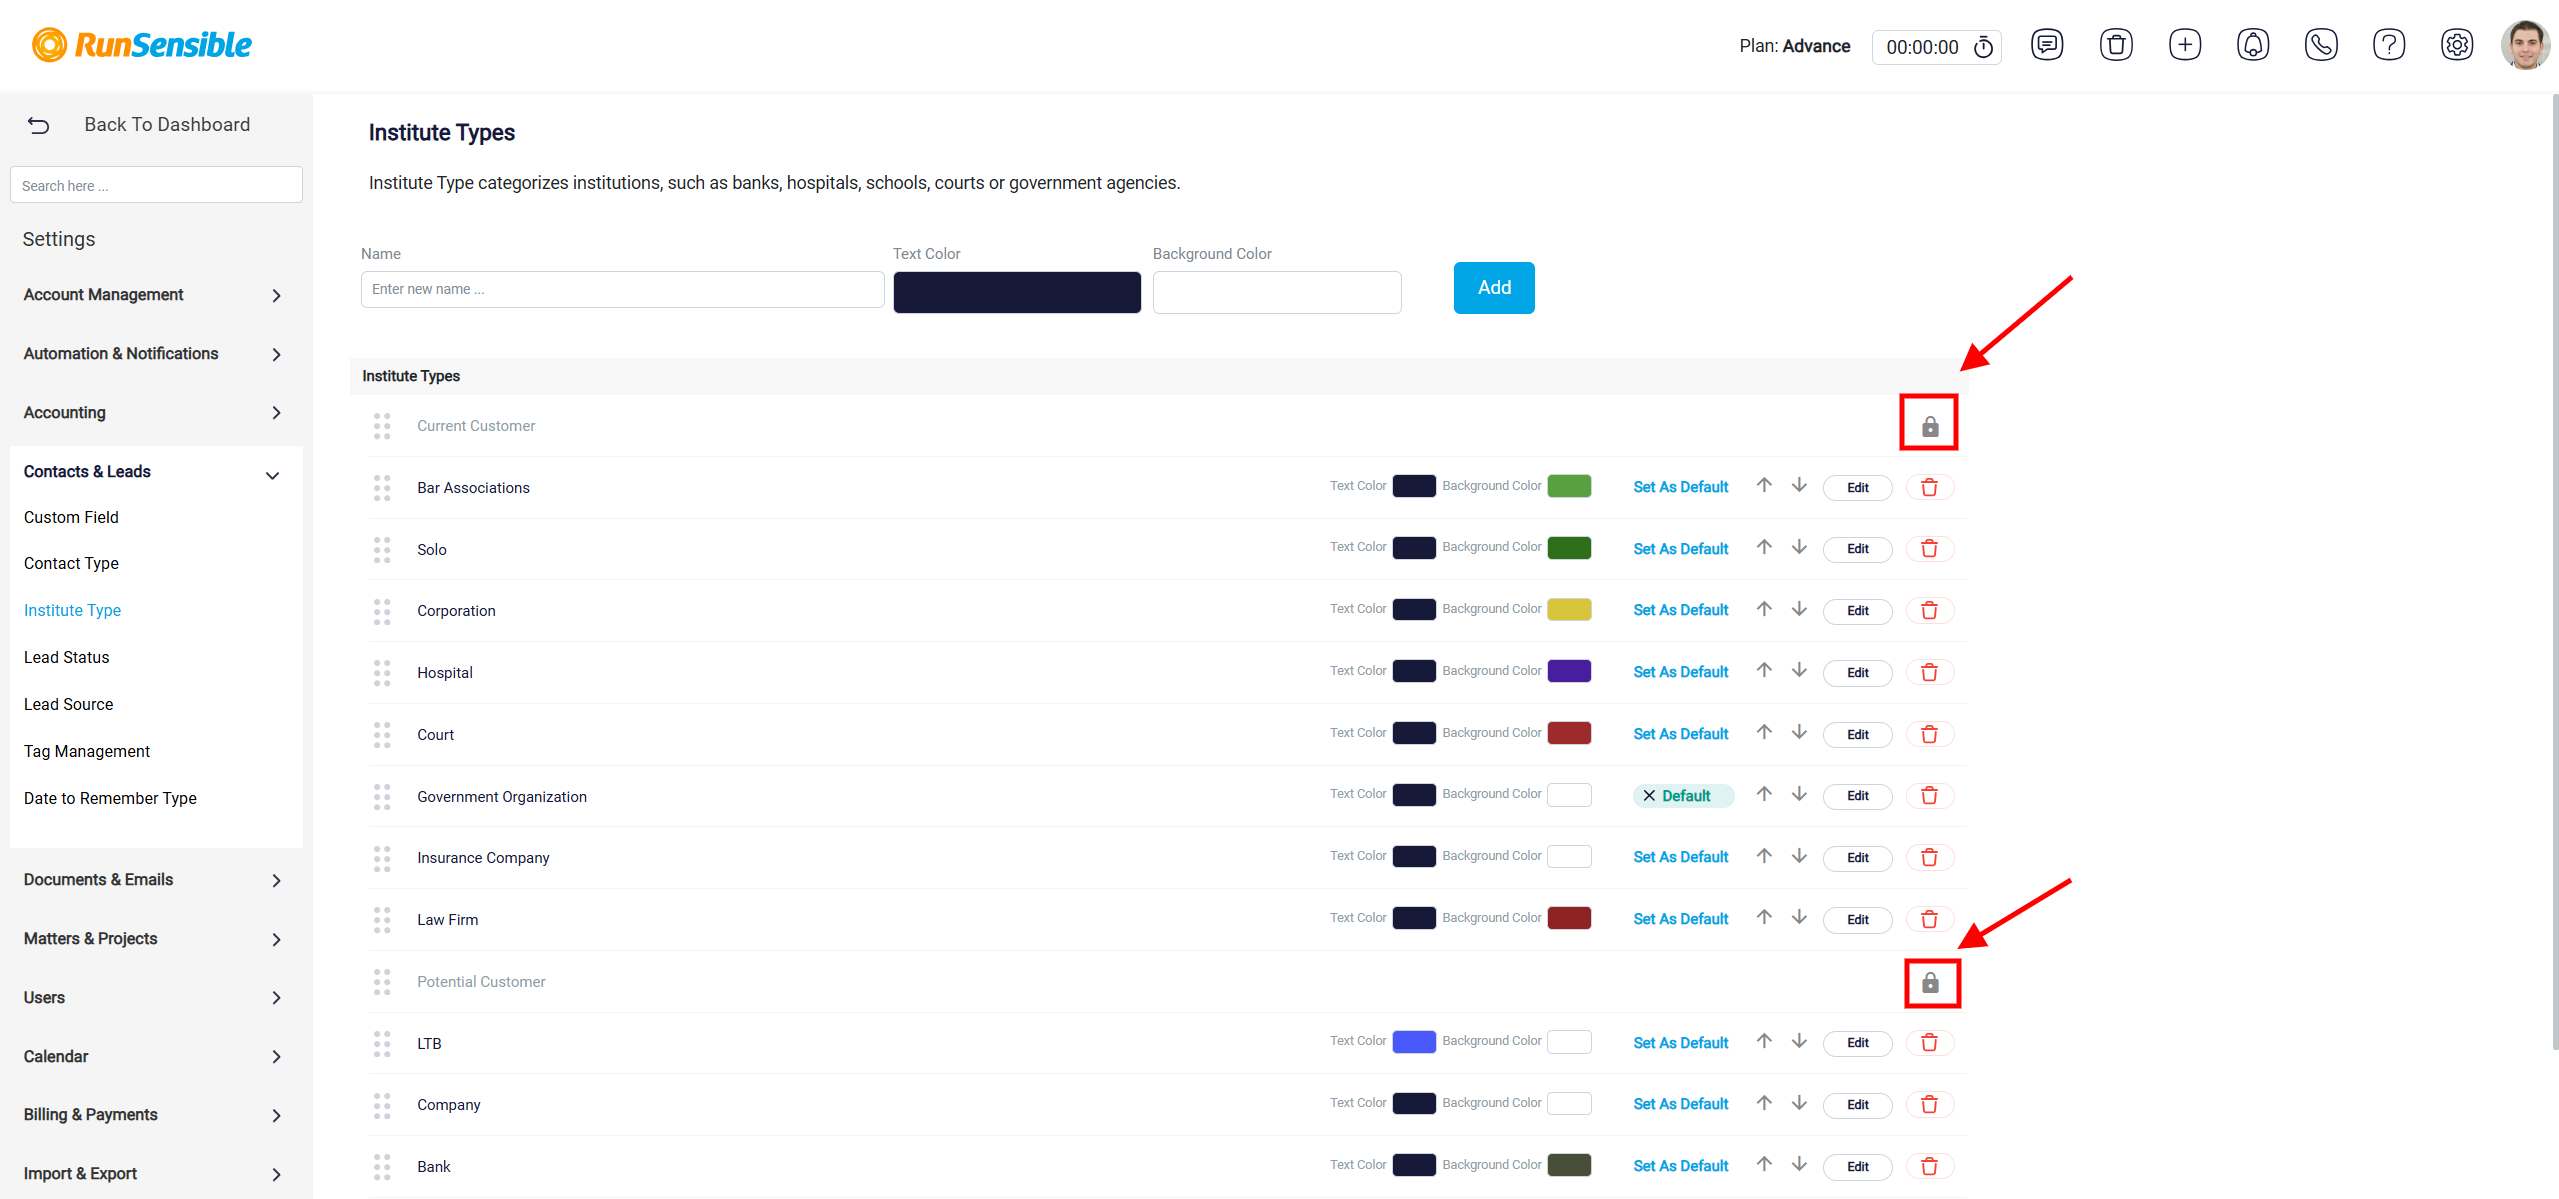Click the quick add plus icon
Screen dimensions: 2559x1199
pos(2184,45)
